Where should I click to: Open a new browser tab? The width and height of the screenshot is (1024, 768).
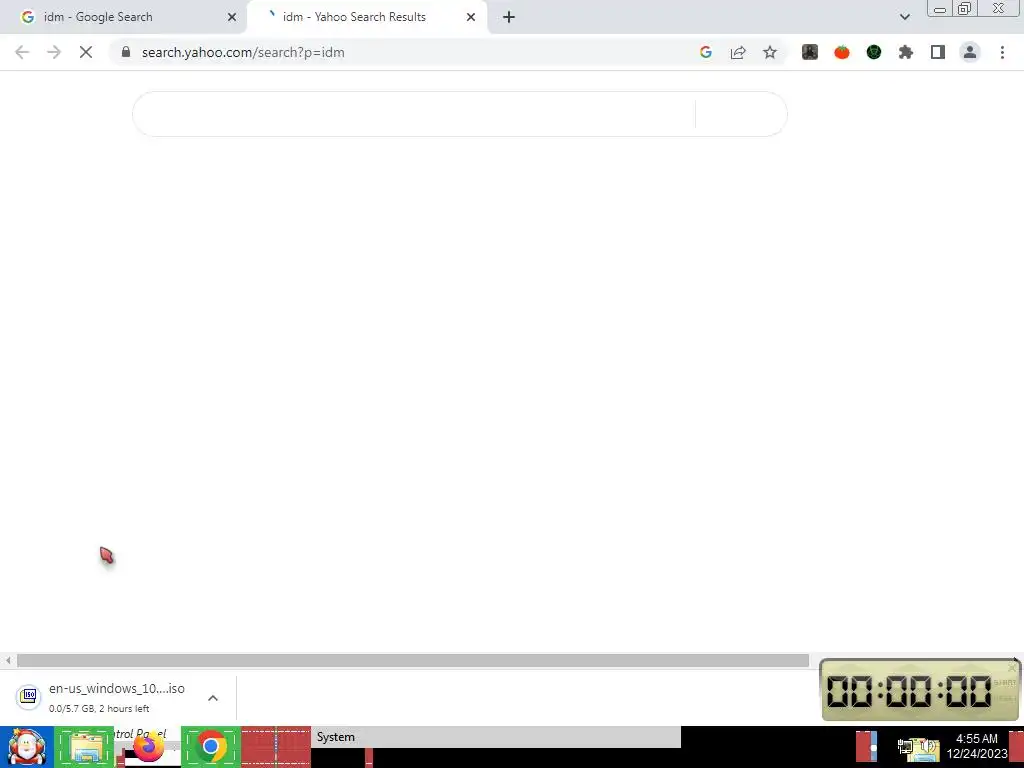(509, 17)
